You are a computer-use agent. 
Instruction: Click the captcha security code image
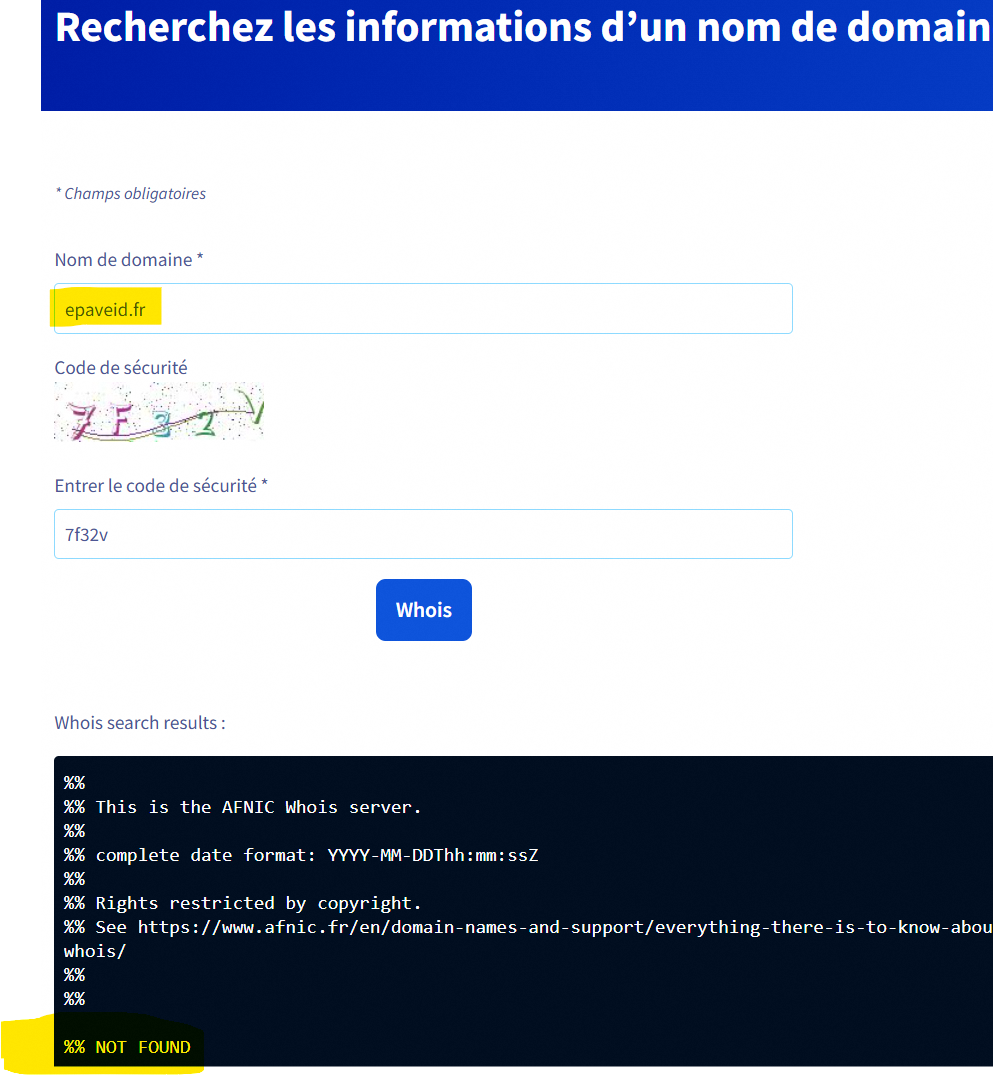160,412
